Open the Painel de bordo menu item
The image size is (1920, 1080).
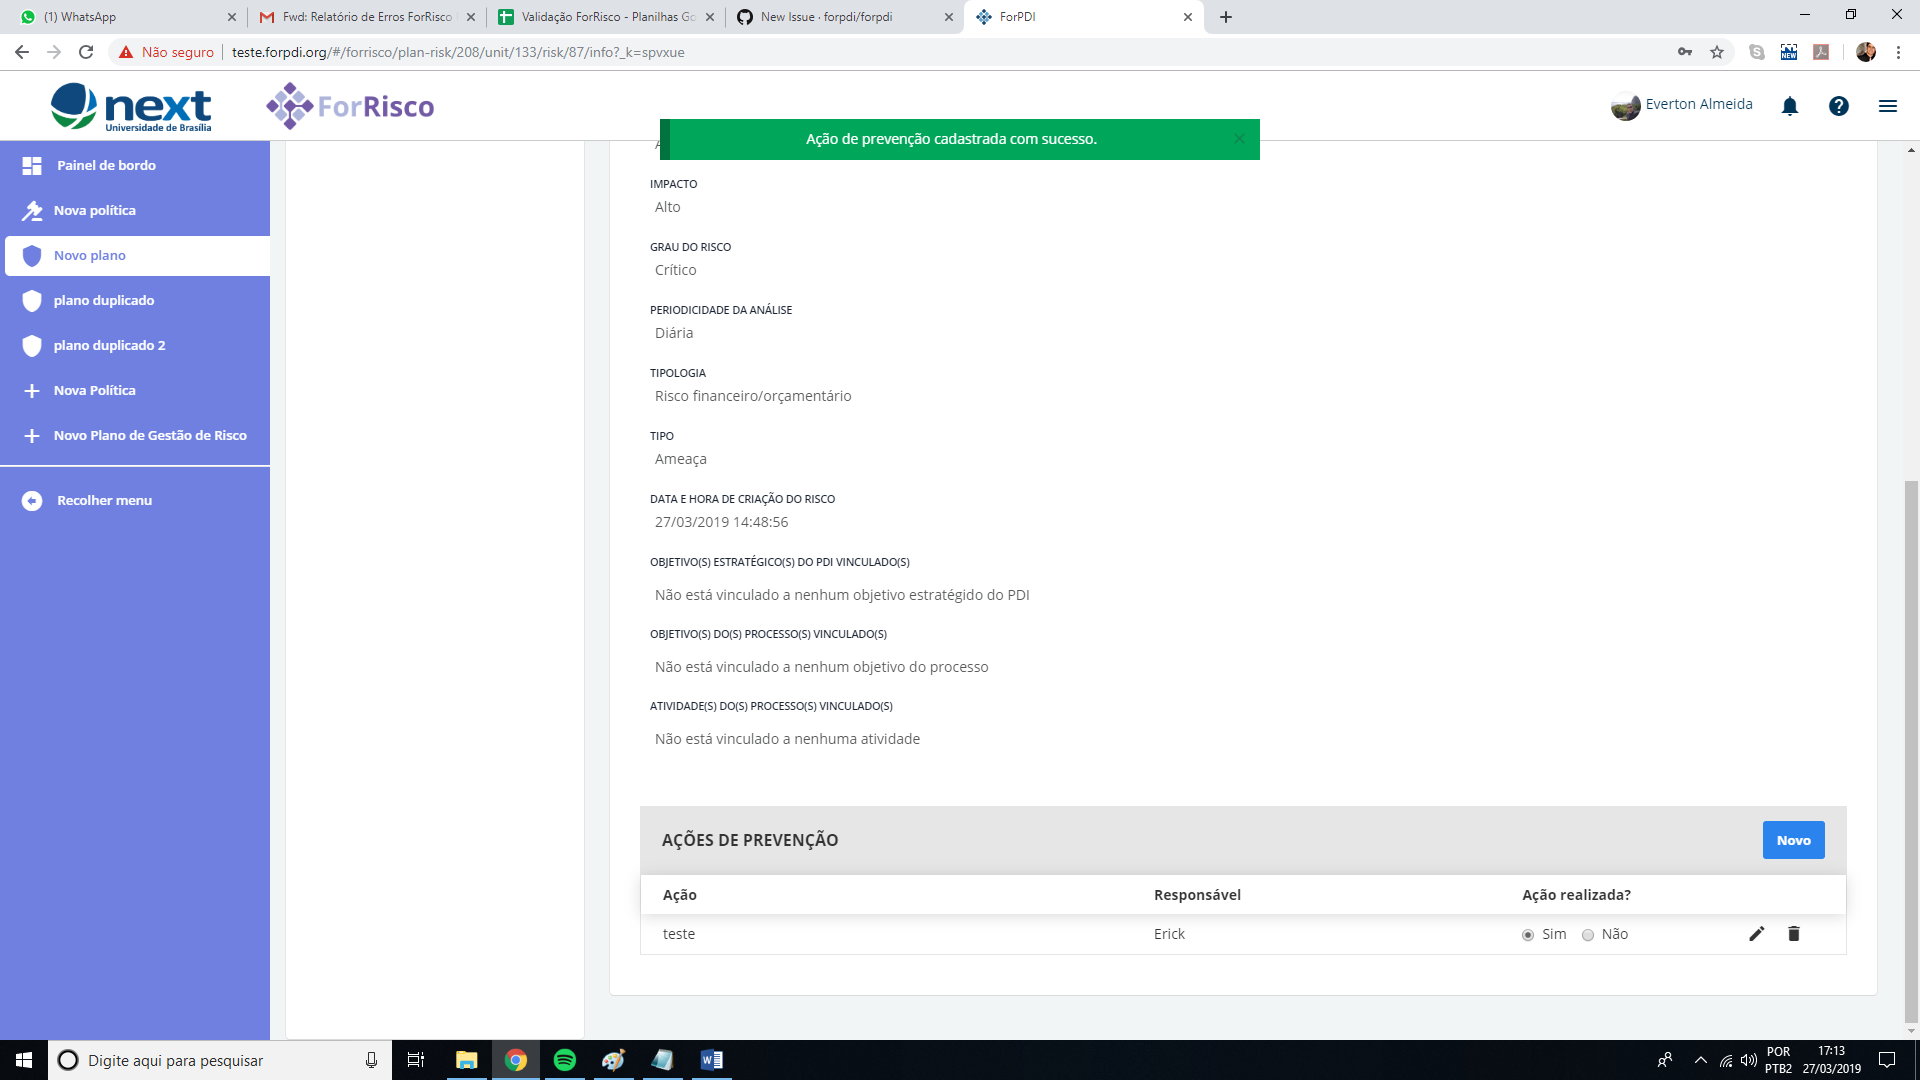click(106, 166)
